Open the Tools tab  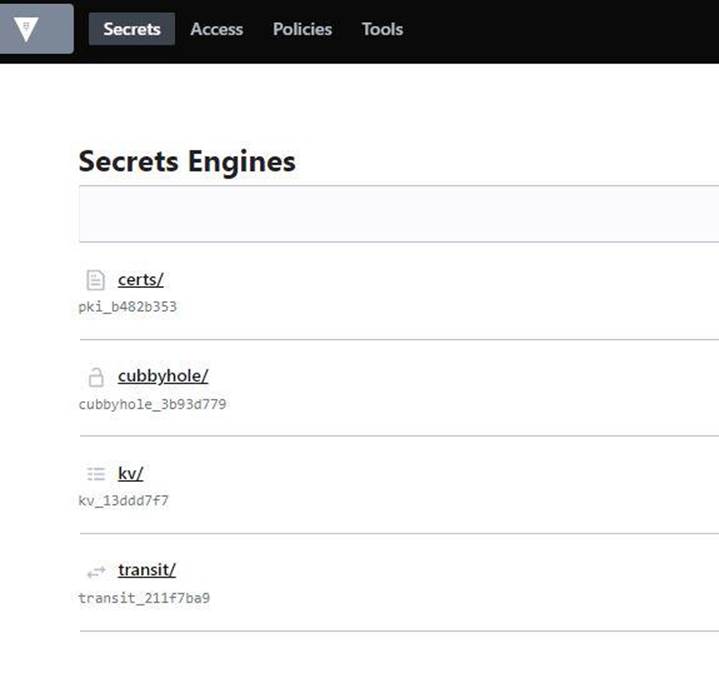pos(382,29)
